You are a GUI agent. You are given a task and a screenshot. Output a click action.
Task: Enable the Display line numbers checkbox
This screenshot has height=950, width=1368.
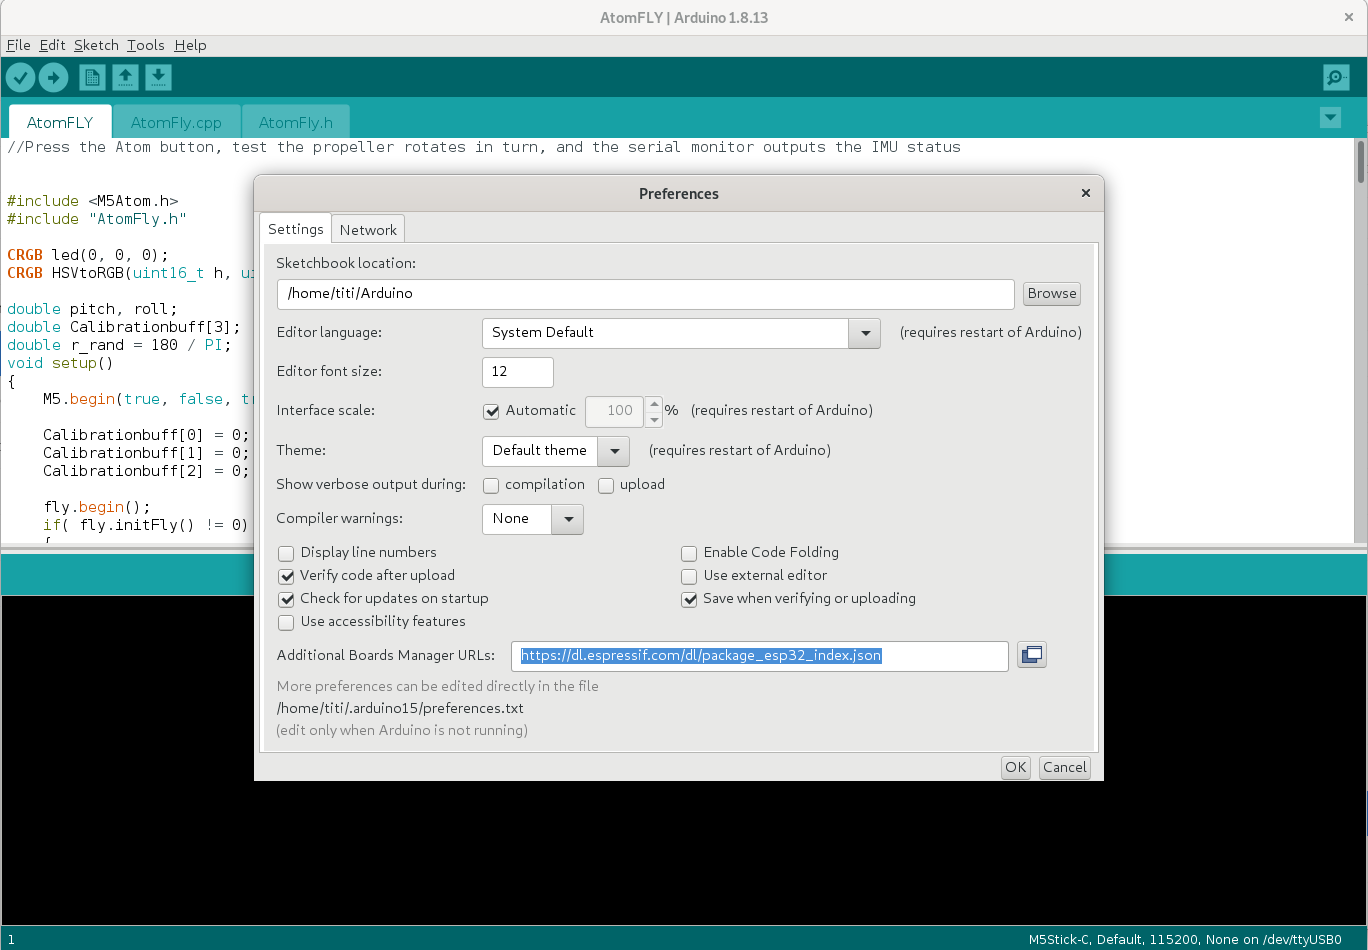pyautogui.click(x=286, y=553)
